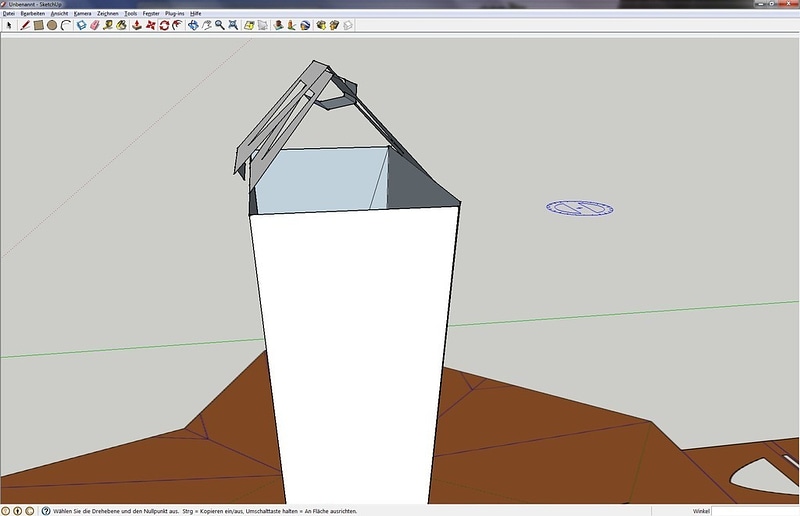800x516 pixels.
Task: Click the credits status bar icon
Action: [18, 511]
